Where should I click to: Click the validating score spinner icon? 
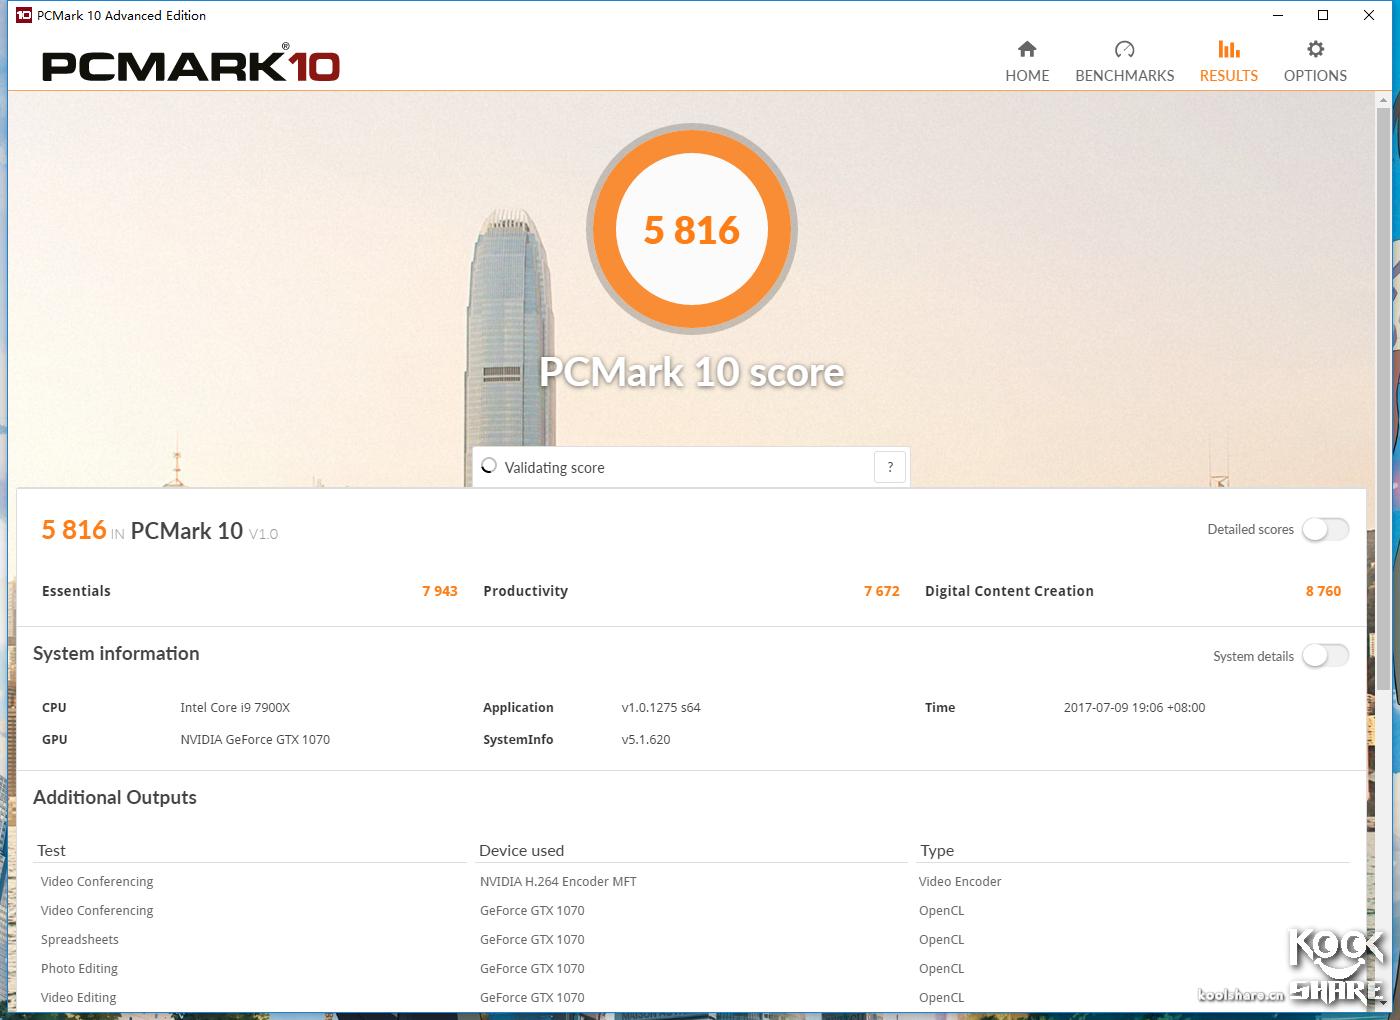489,466
